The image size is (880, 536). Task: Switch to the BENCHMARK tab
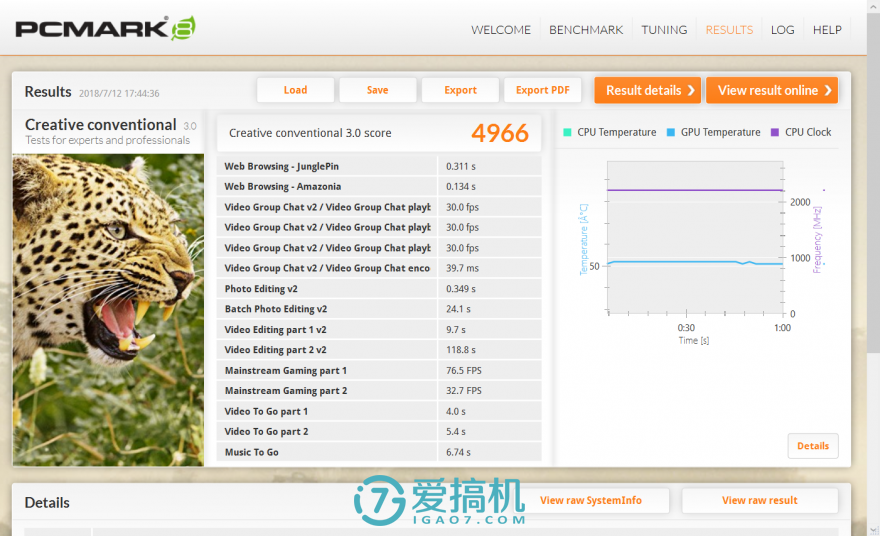[x=586, y=30]
